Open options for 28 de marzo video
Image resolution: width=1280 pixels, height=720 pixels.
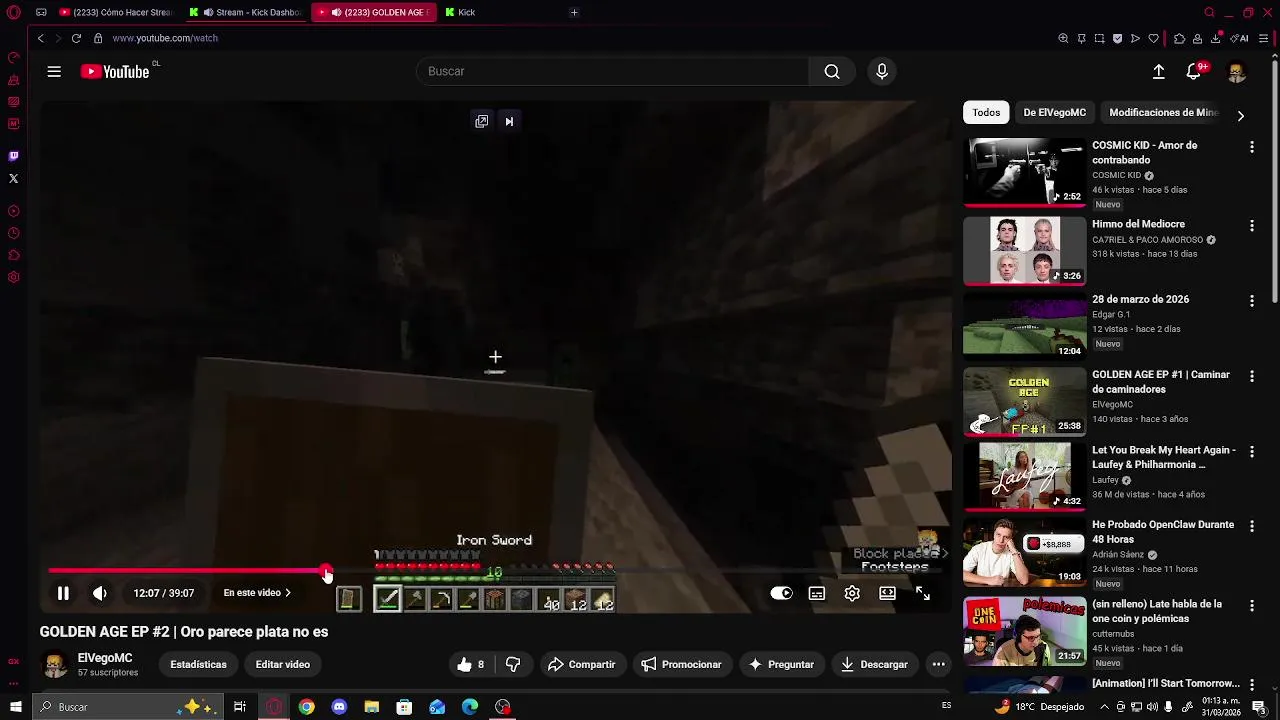(x=1251, y=301)
